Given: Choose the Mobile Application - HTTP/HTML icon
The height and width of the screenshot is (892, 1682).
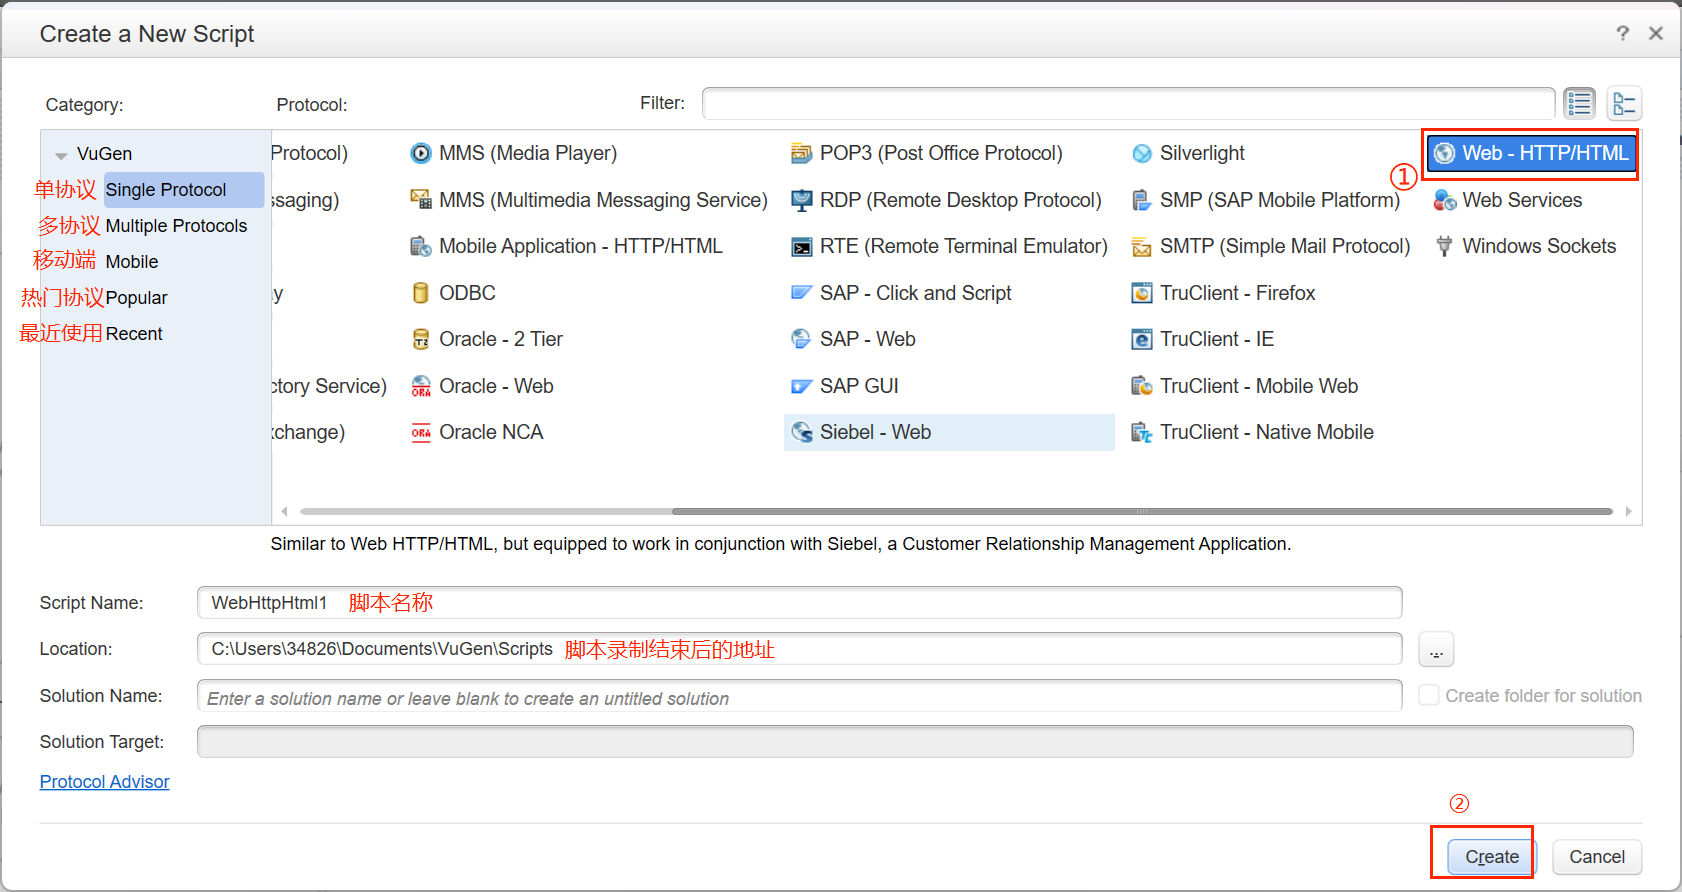Looking at the screenshot, I should click(421, 246).
